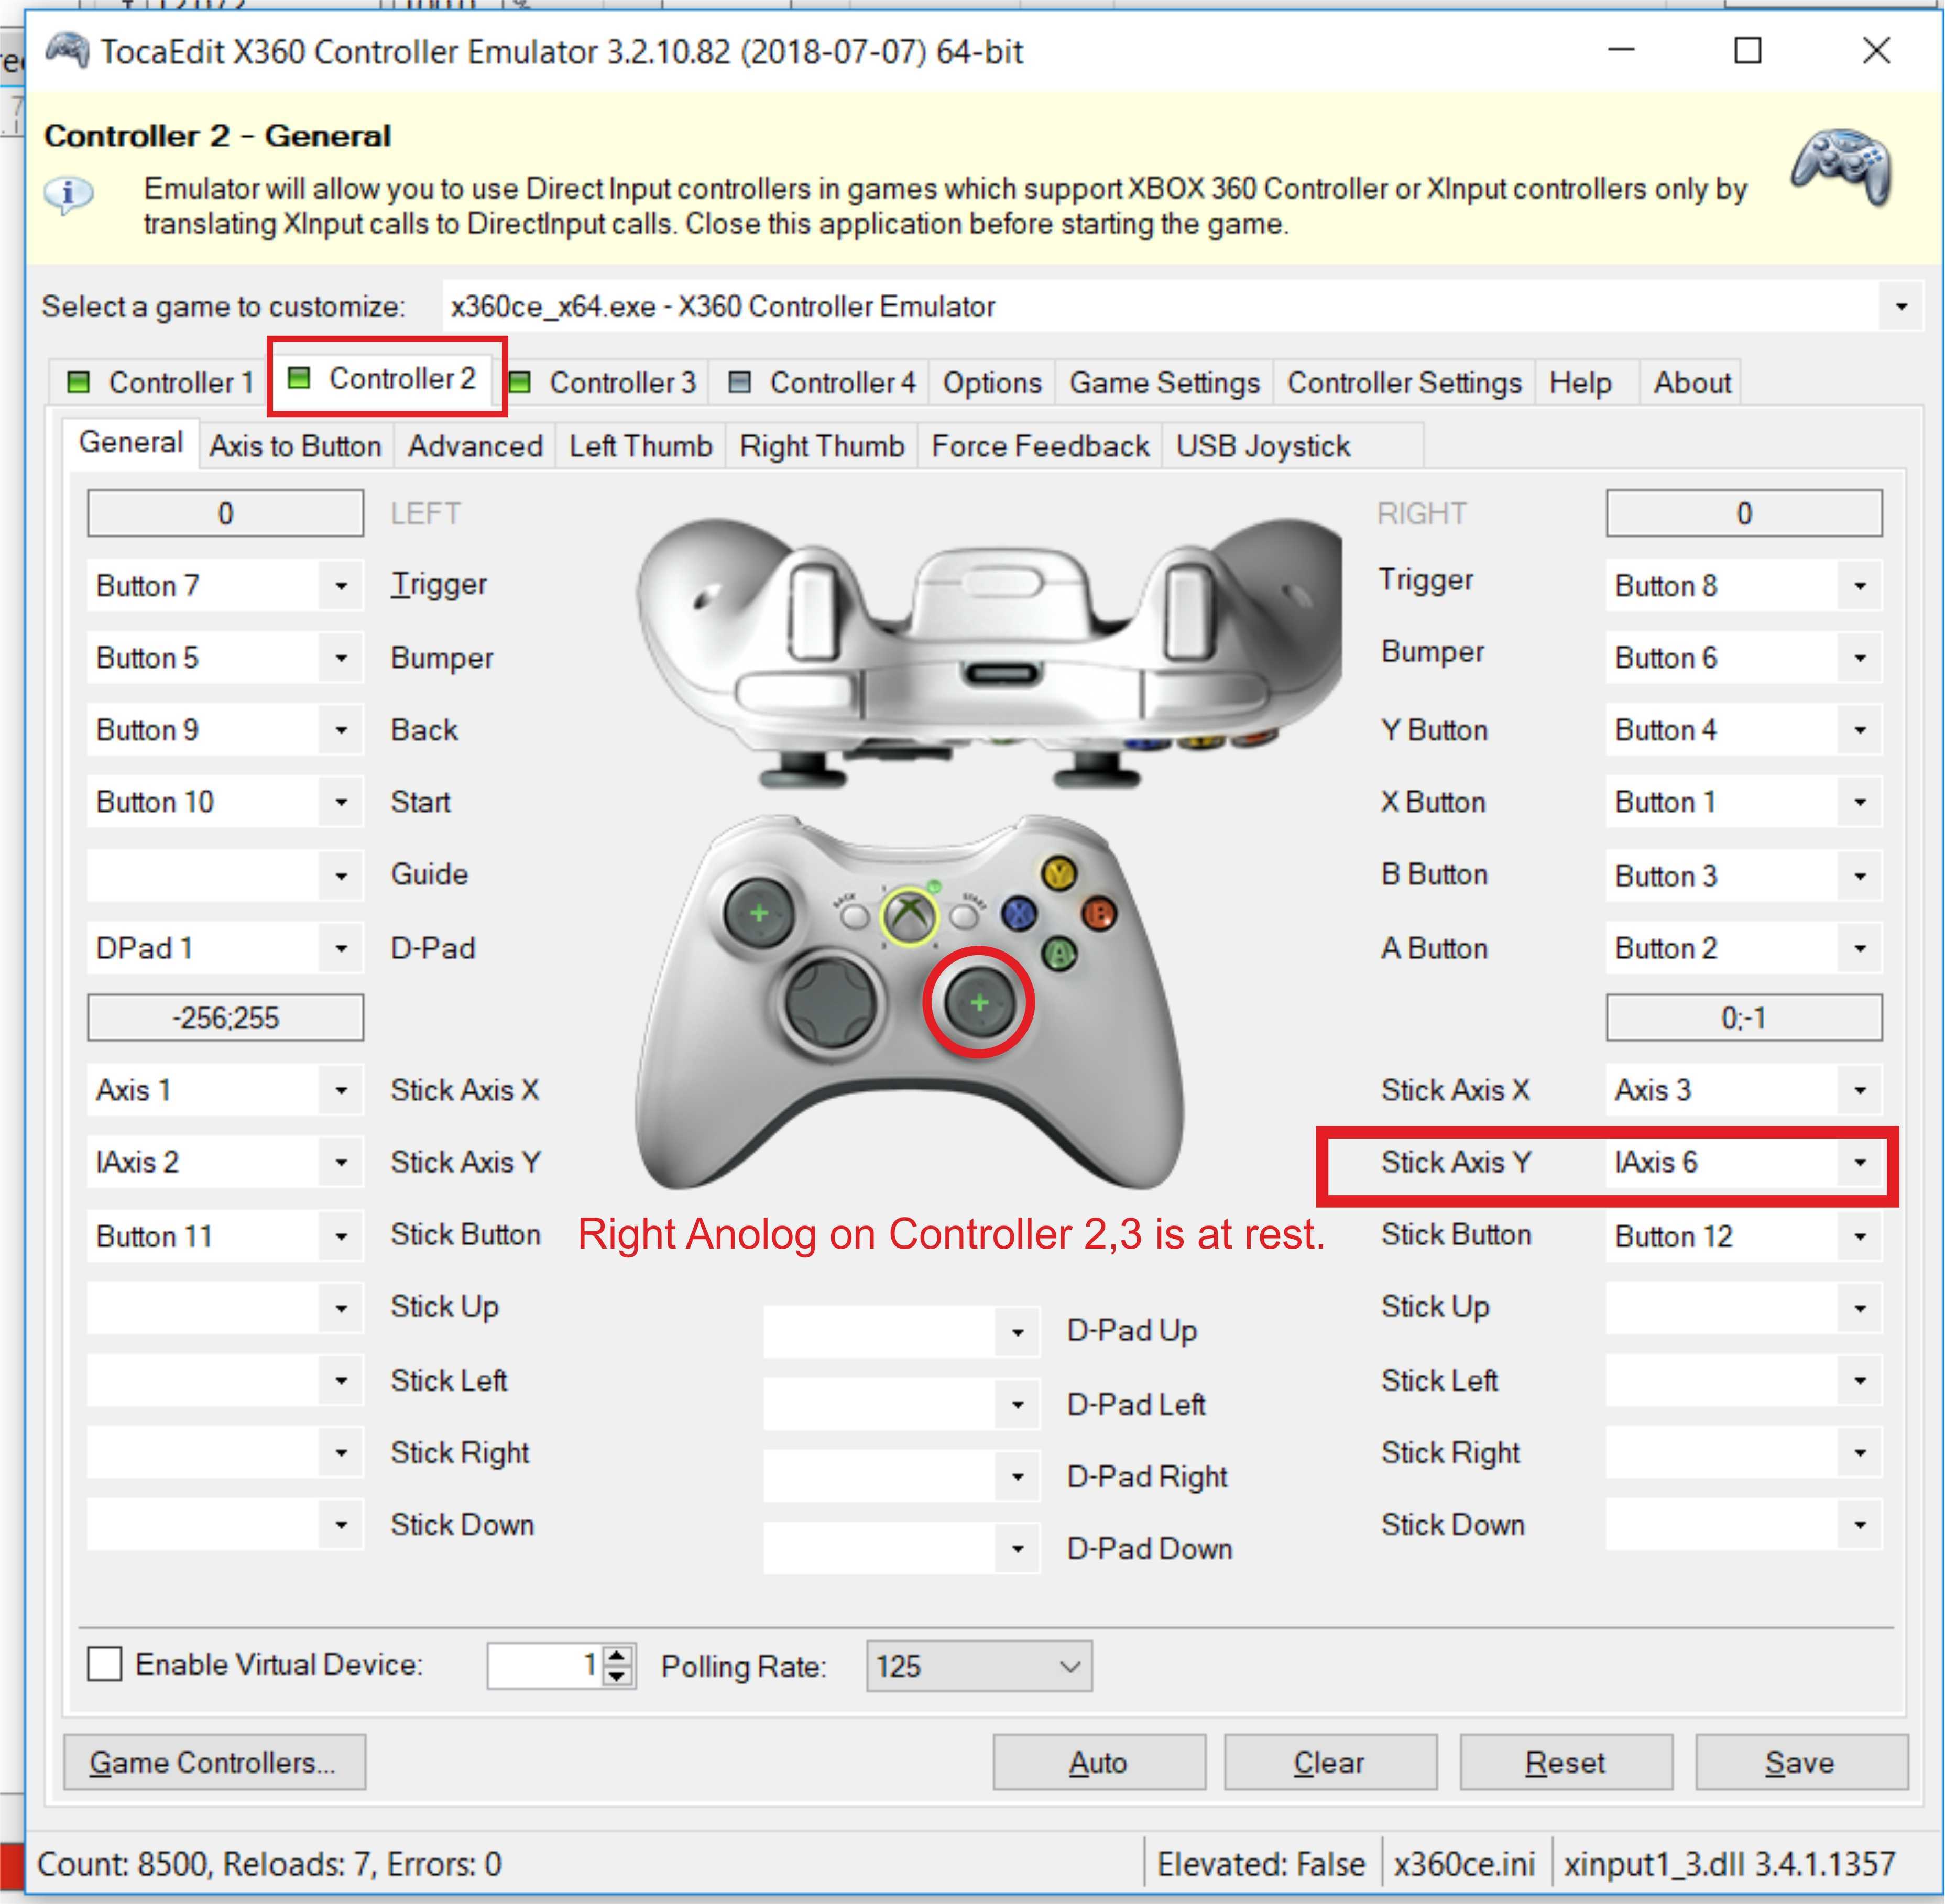This screenshot has height=1904, width=1945.
Task: Click the xinput1_3.dll 3.4.1.1357 status entry
Action: coord(1729,1864)
